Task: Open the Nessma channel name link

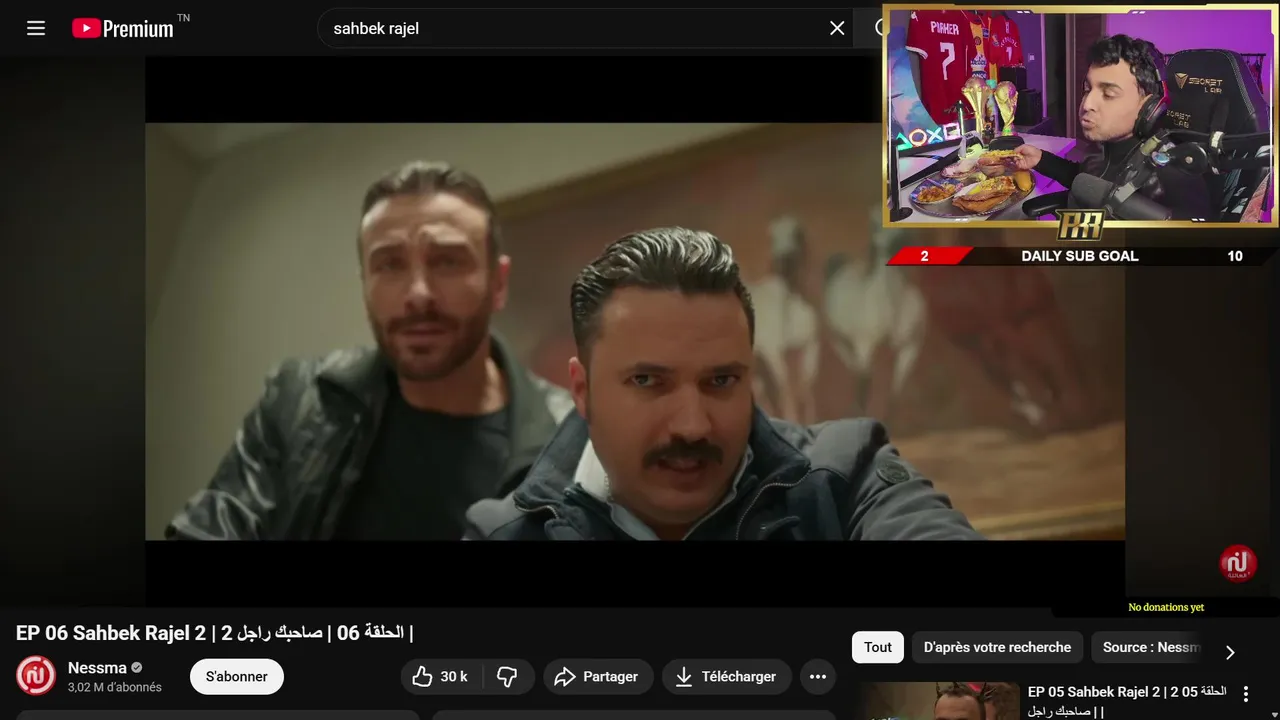Action: pos(97,667)
